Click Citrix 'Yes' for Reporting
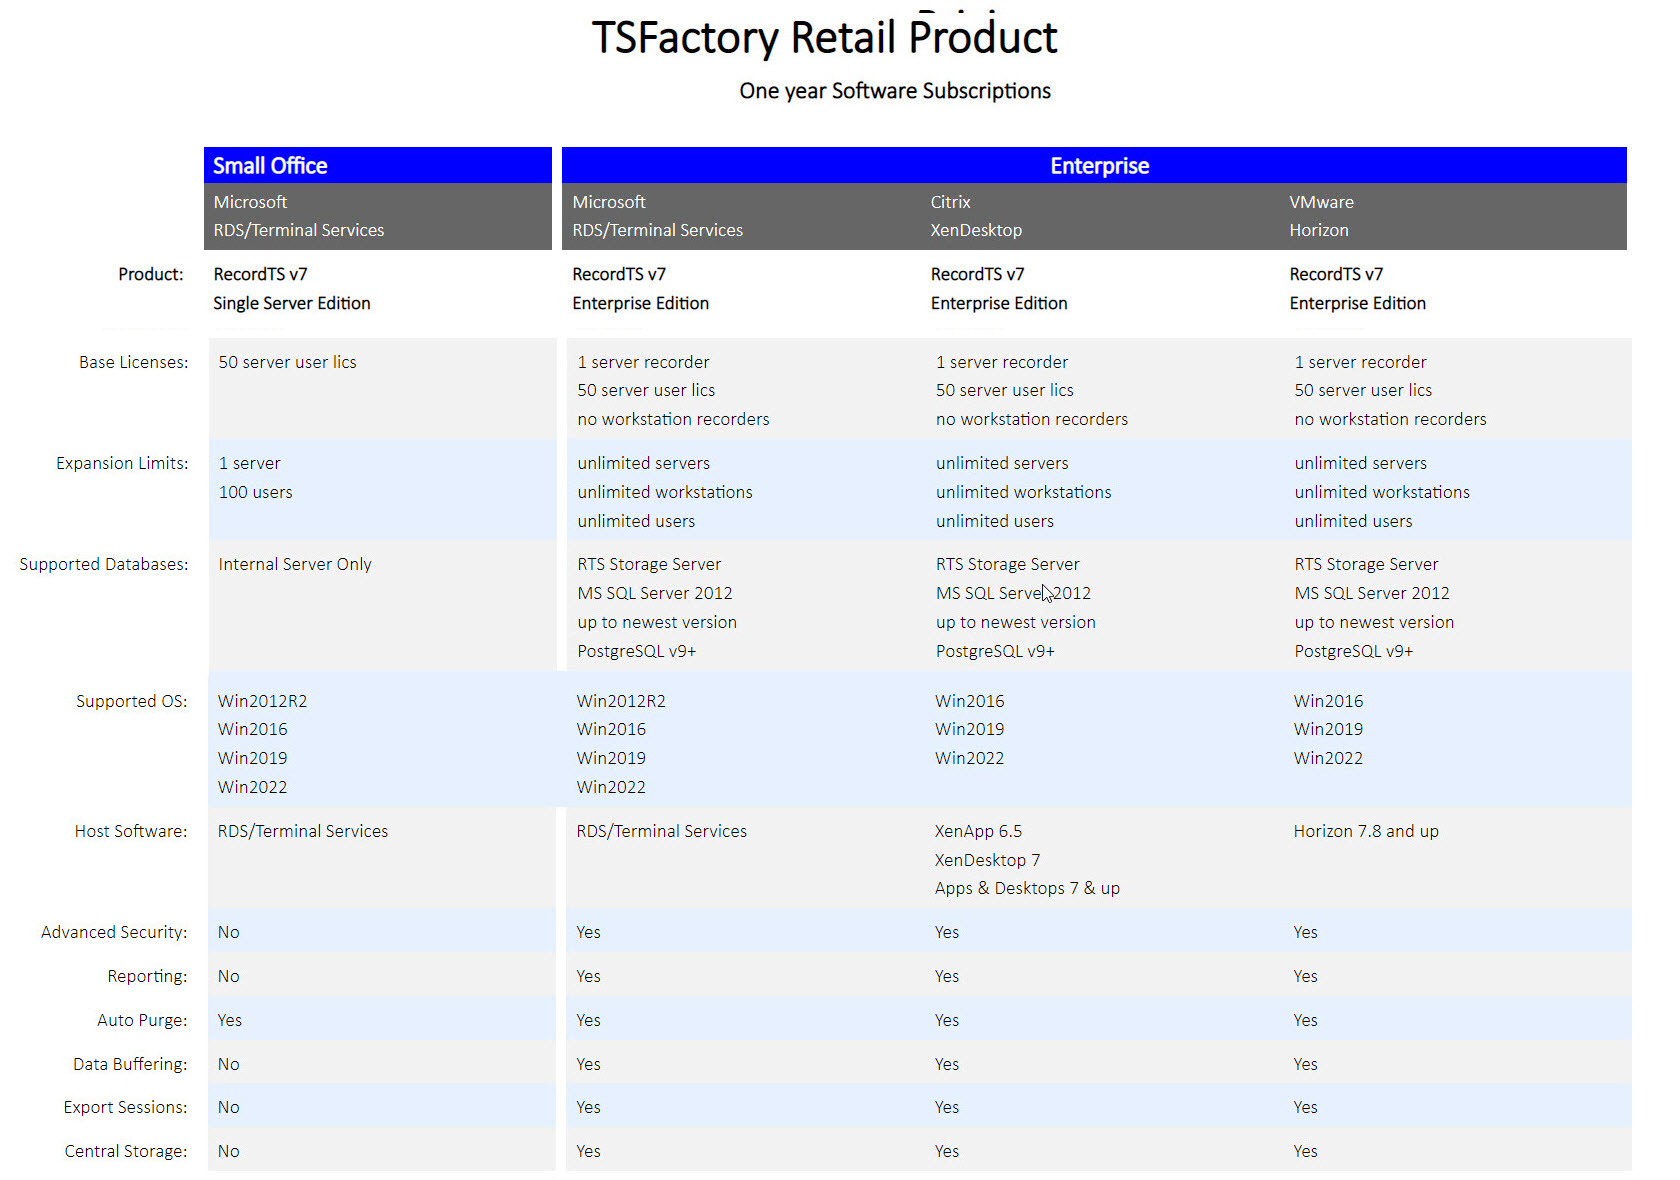 [947, 976]
